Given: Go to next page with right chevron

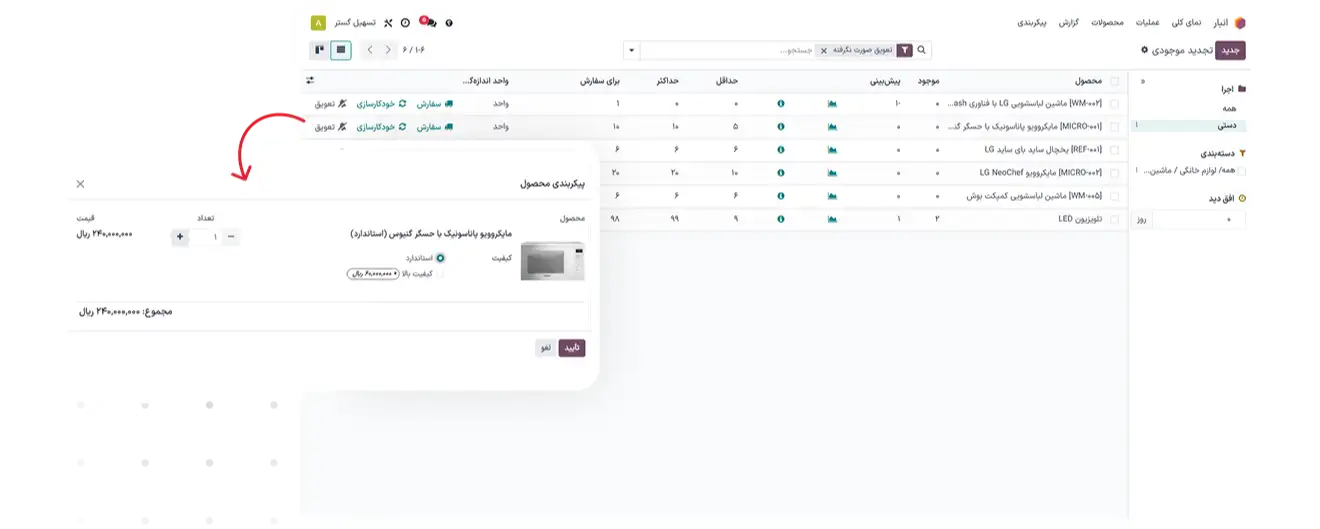Looking at the screenshot, I should tap(389, 49).
